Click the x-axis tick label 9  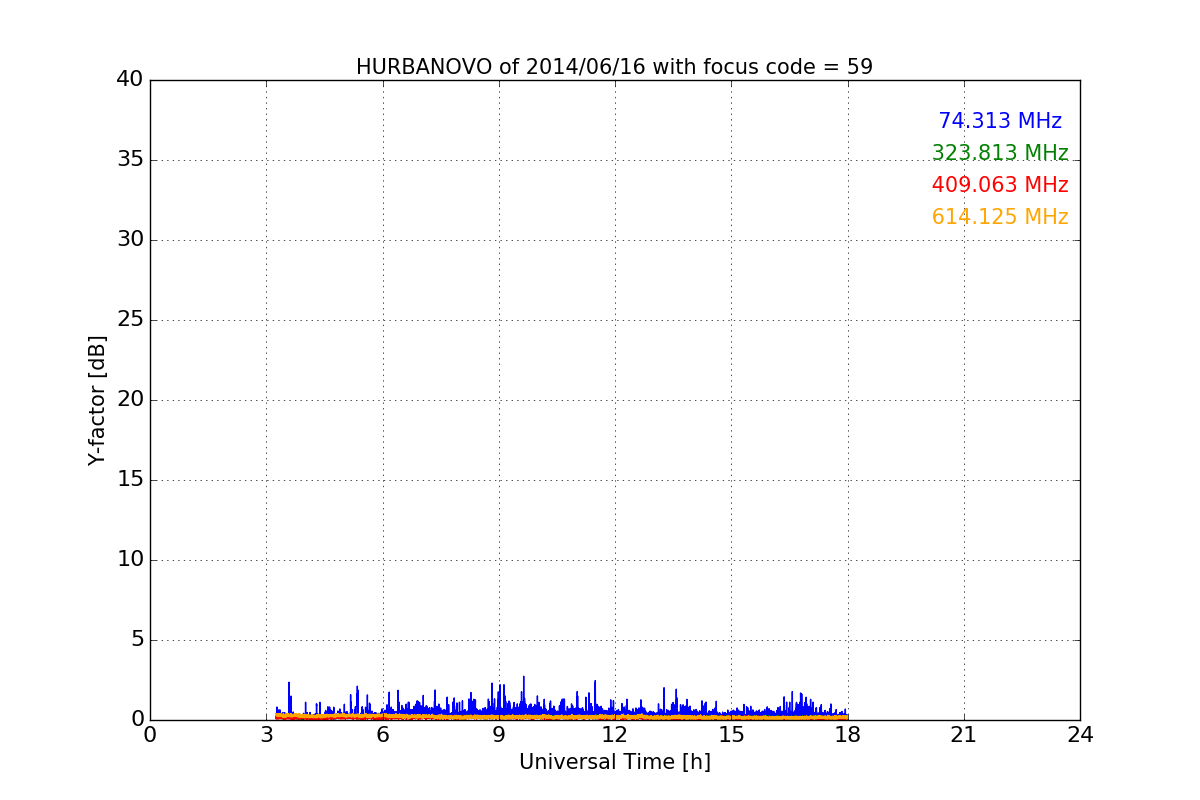[499, 735]
